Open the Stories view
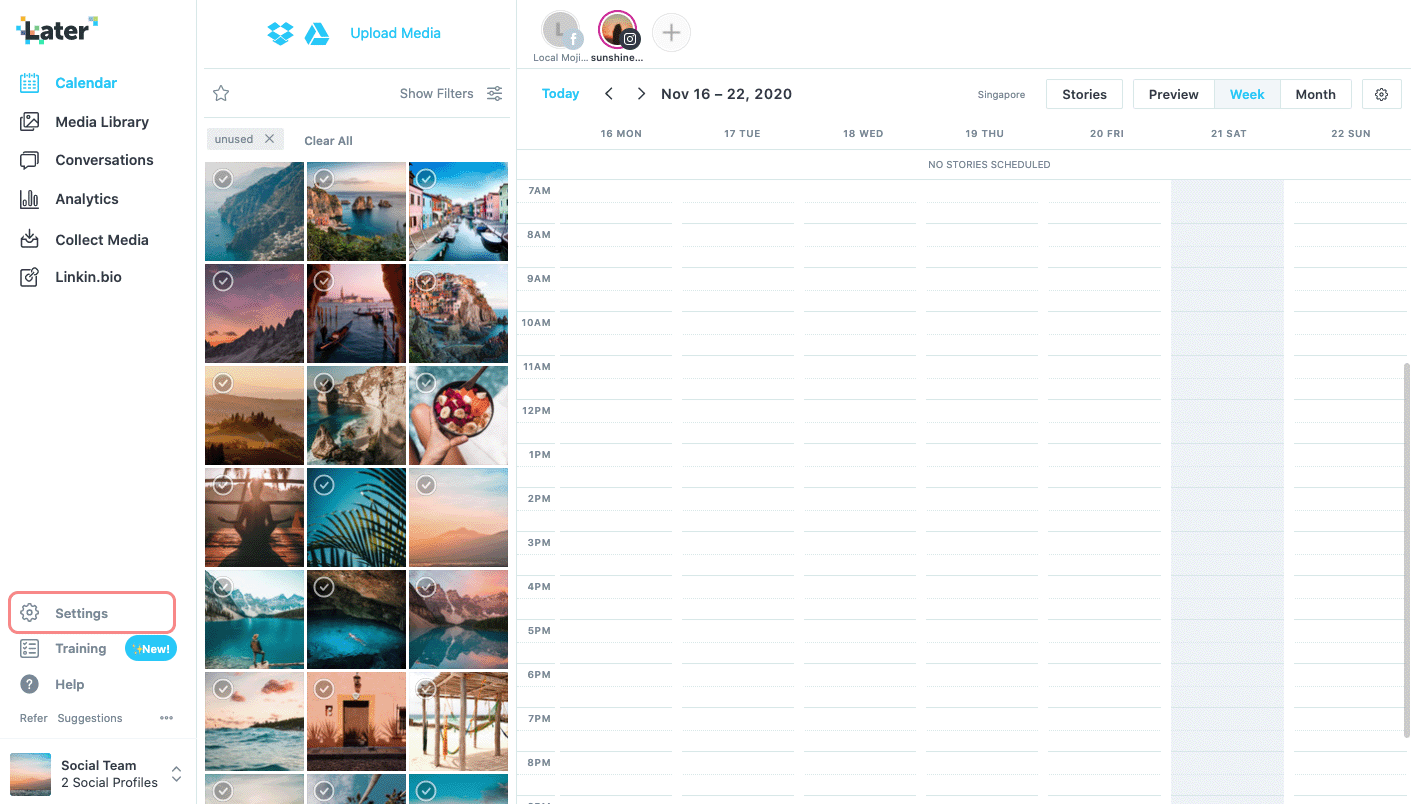Screen dimensions: 1411x804 (1084, 94)
